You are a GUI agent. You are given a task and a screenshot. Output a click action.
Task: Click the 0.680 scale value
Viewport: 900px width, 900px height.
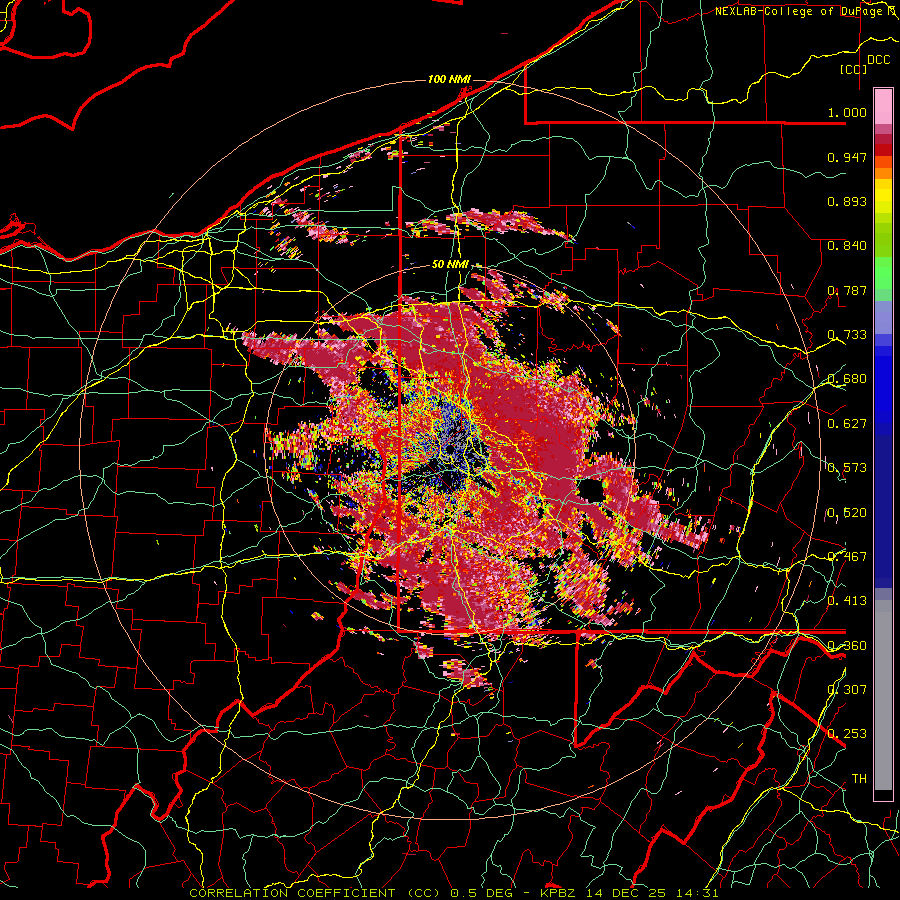[847, 379]
